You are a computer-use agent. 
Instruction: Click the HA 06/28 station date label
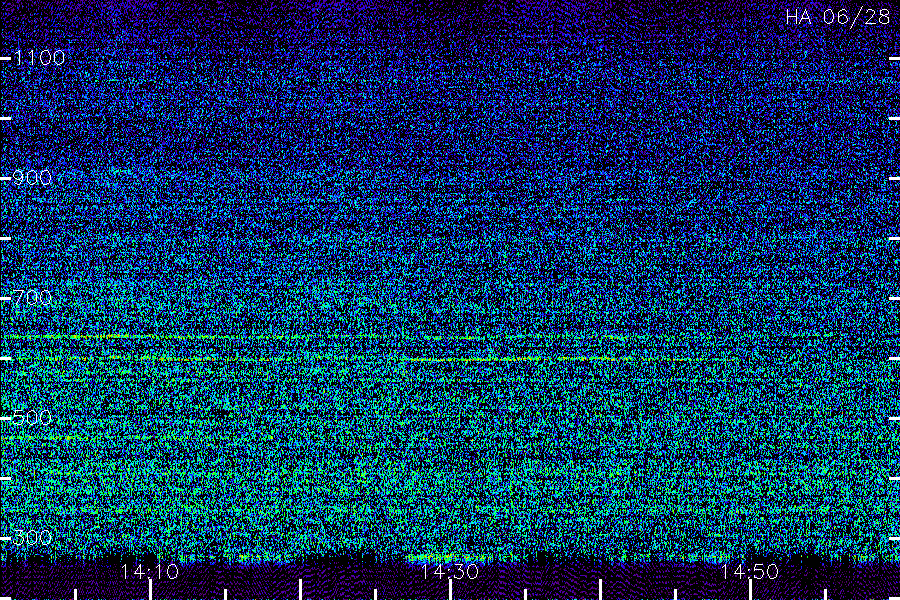click(x=837, y=17)
